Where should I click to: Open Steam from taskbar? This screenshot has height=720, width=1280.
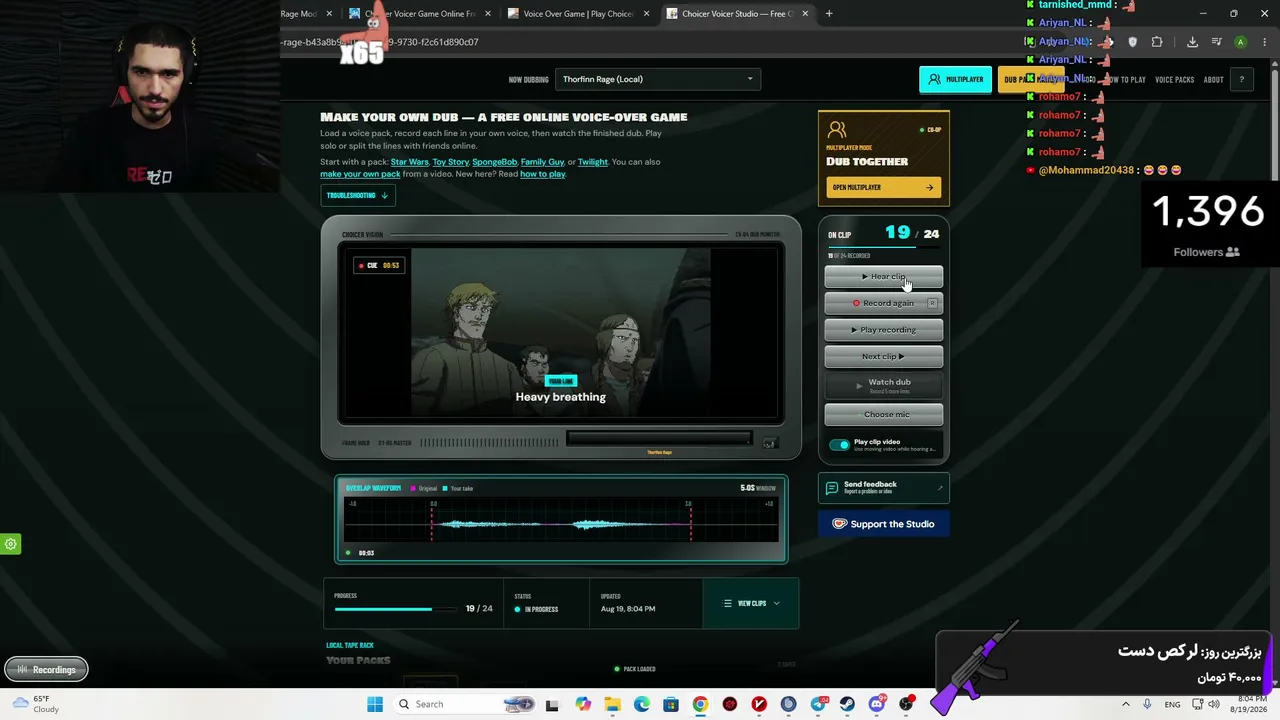[847, 704]
